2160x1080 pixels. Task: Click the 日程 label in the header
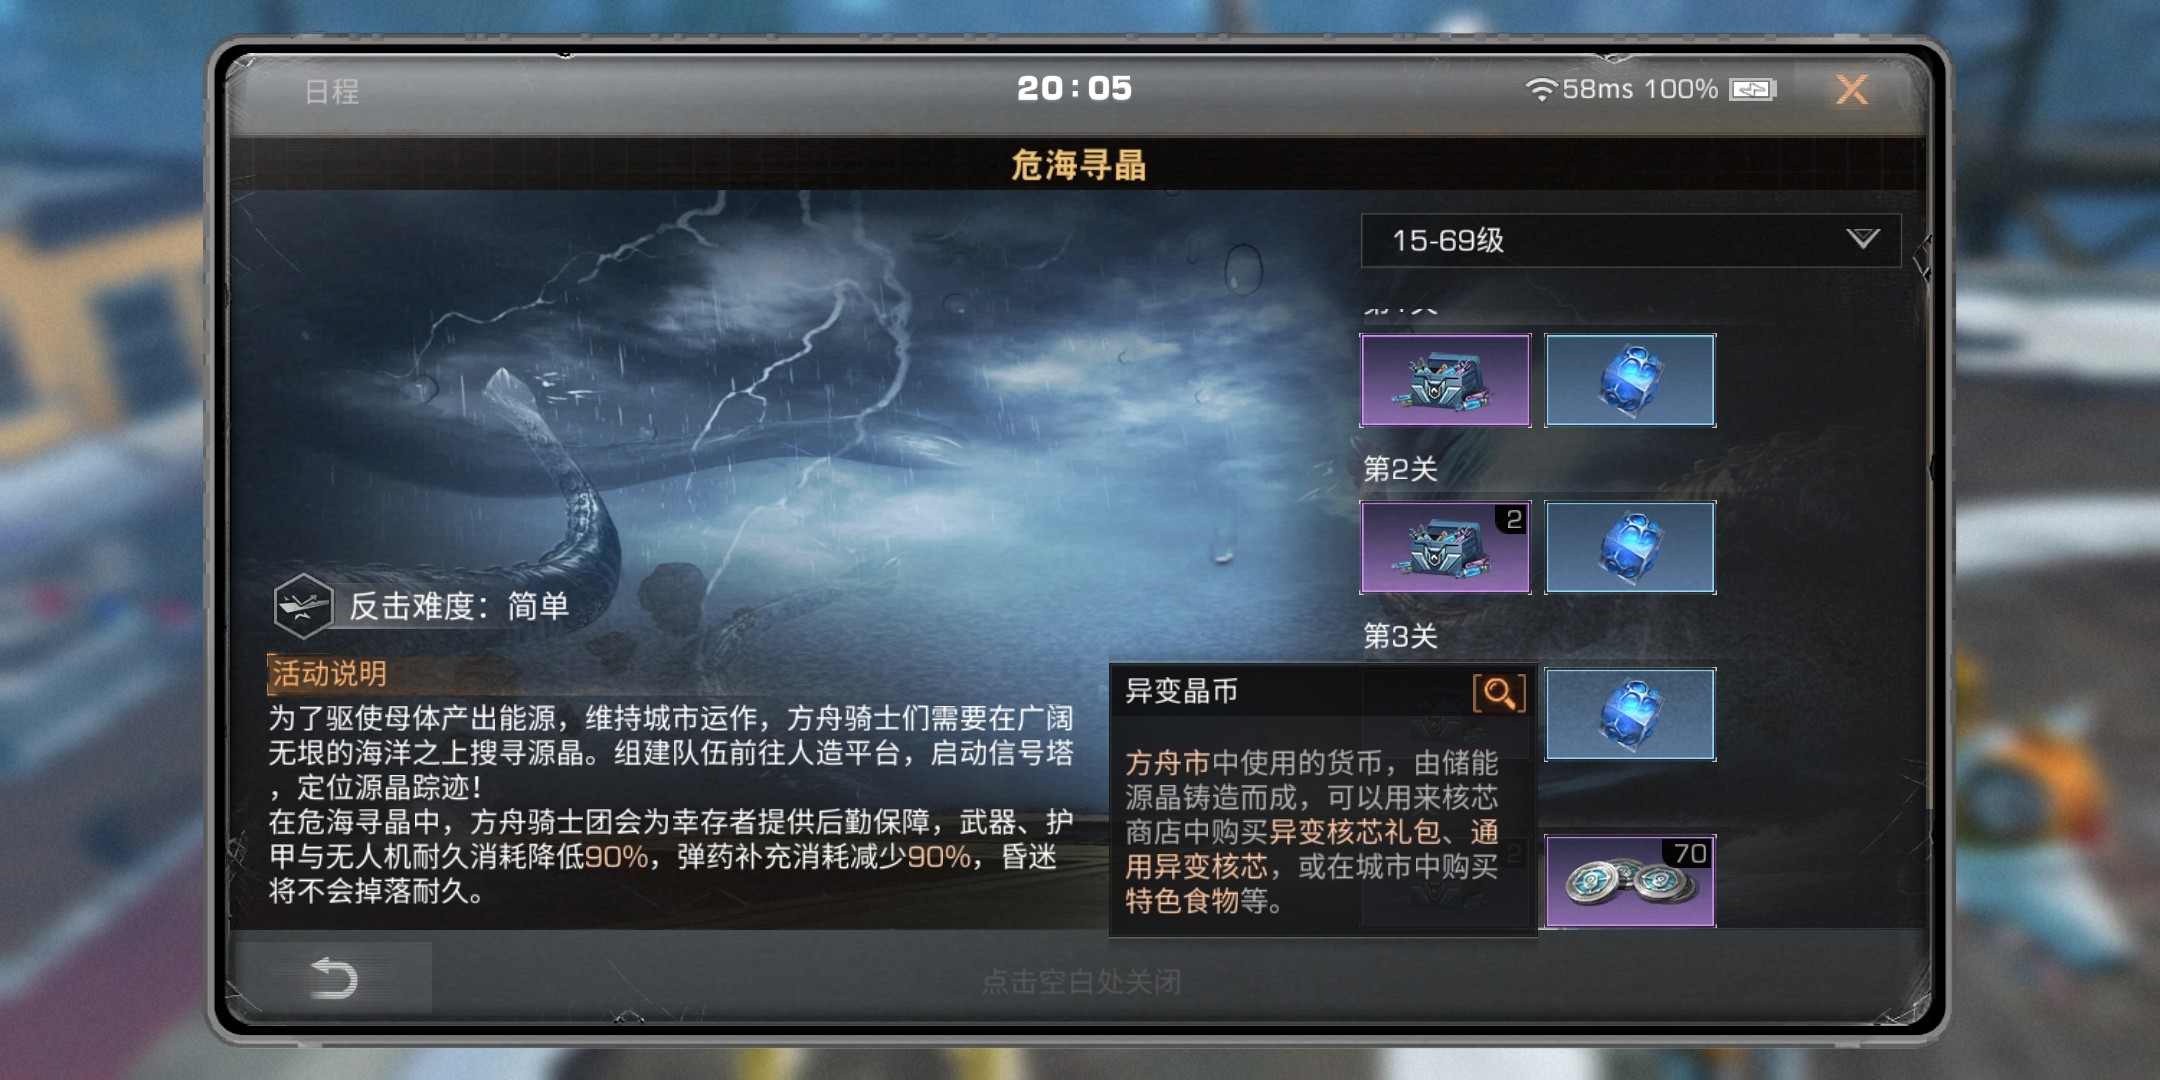point(332,92)
